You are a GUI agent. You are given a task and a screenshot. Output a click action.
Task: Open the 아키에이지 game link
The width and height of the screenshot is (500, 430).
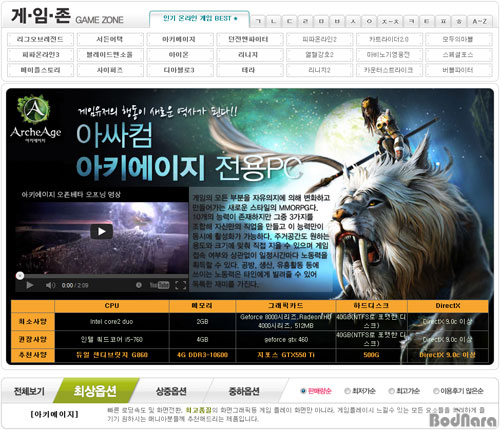[x=179, y=39]
